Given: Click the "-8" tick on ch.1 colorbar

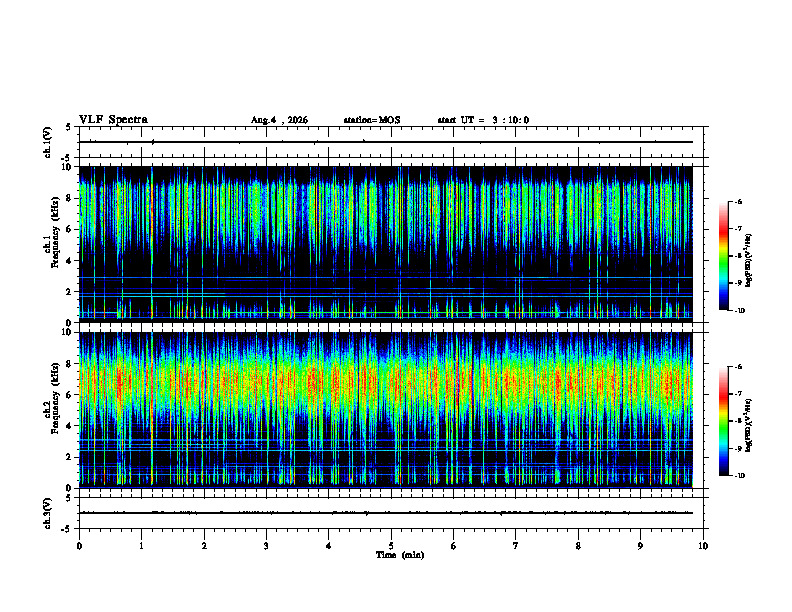Looking at the screenshot, I should point(738,256).
